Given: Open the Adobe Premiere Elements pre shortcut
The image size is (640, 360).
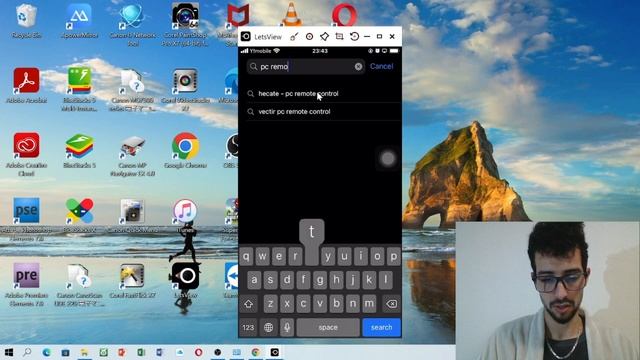Looking at the screenshot, I should (x=27, y=284).
